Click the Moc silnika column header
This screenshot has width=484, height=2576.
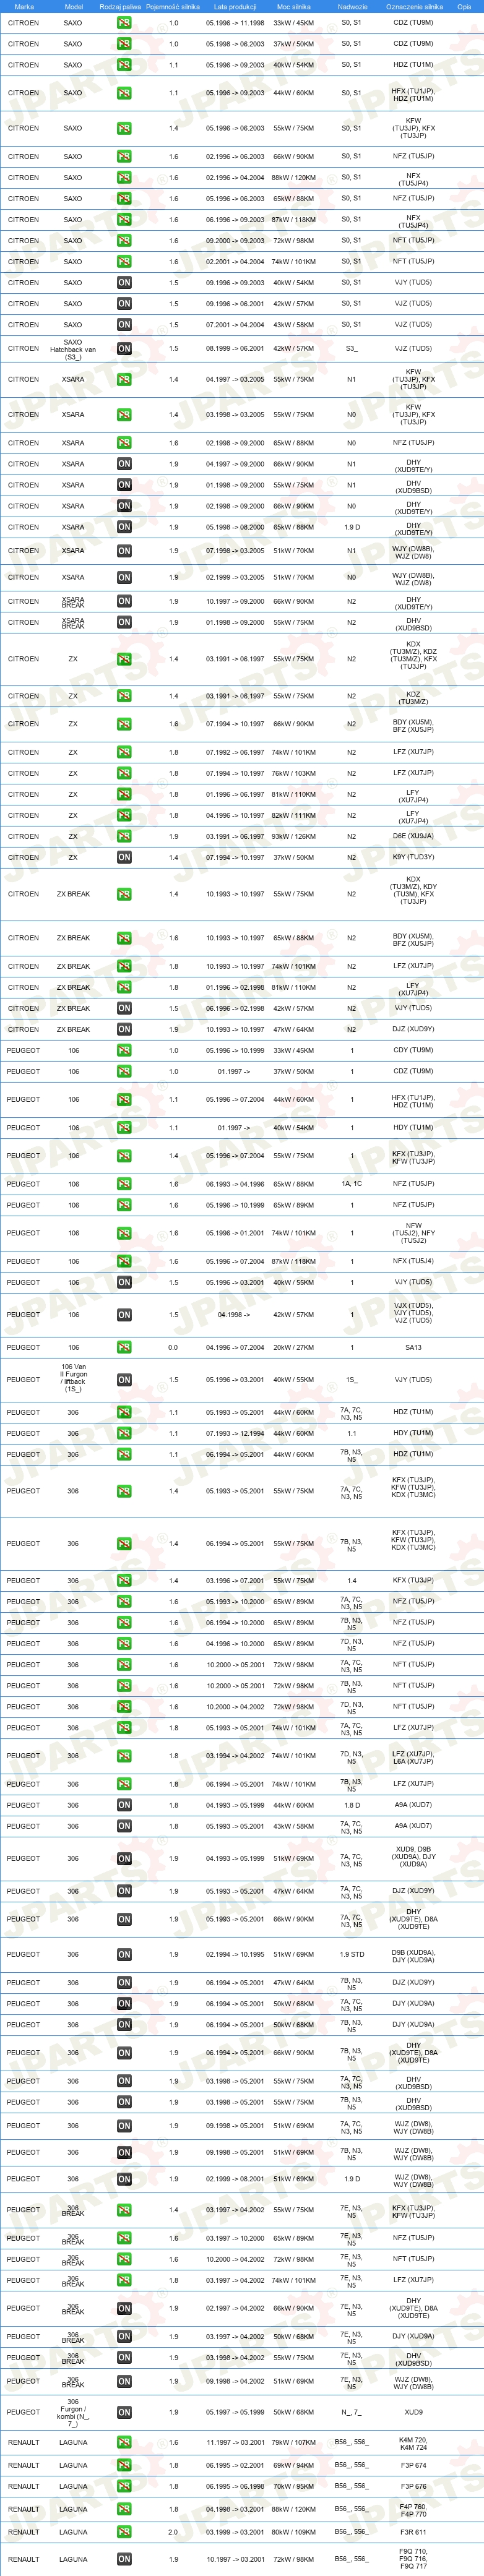click(294, 7)
